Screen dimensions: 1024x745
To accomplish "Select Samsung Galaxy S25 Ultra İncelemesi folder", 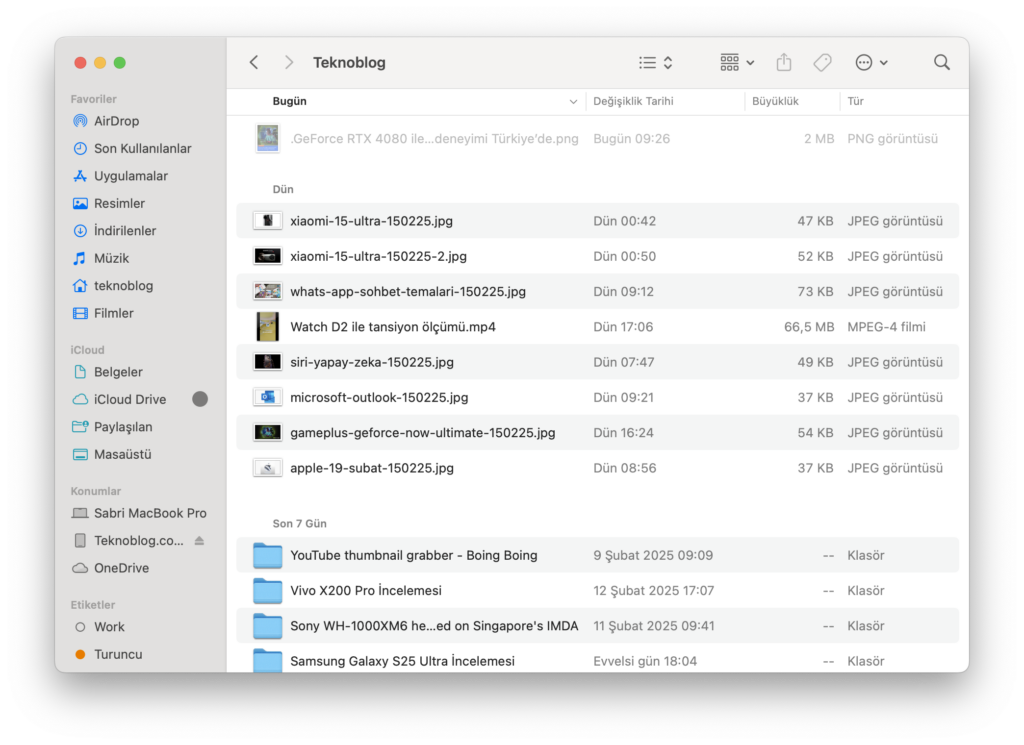I will 598,659.
